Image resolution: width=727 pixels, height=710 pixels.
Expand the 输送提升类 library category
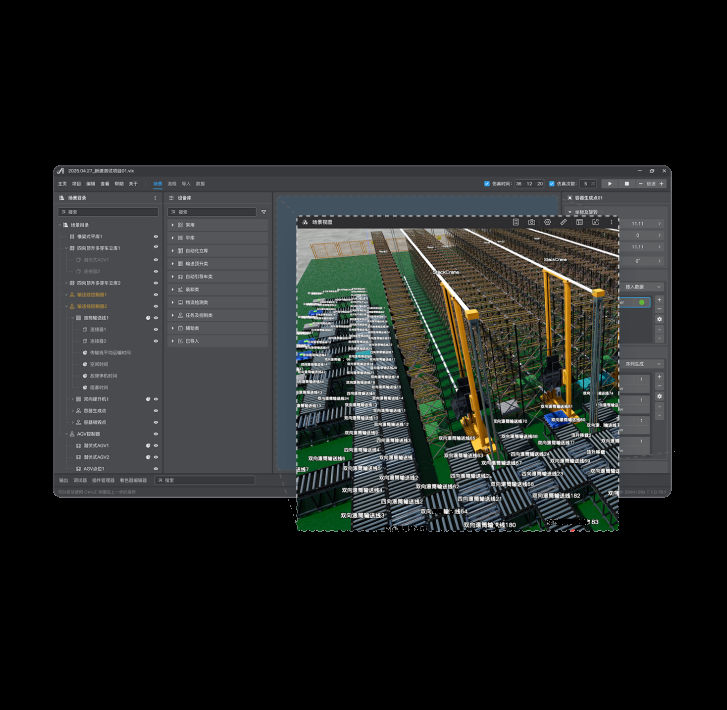[x=172, y=263]
